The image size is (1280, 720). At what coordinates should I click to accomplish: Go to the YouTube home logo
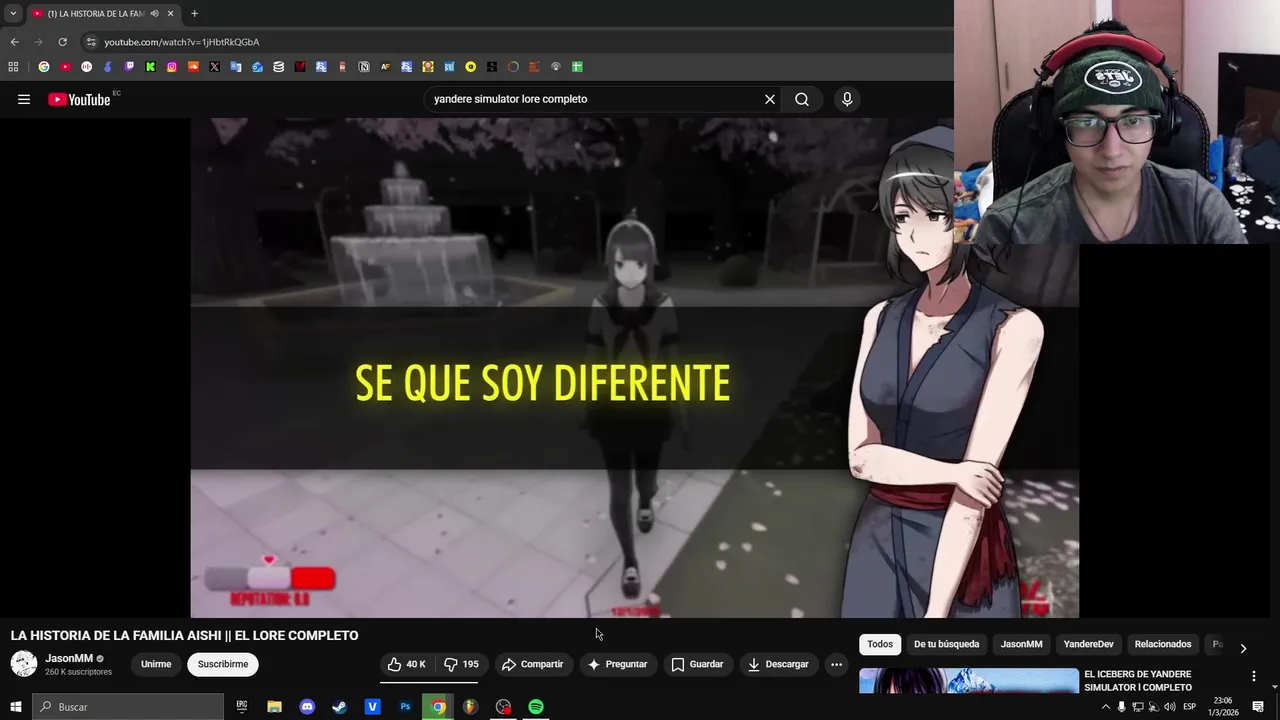(x=79, y=99)
